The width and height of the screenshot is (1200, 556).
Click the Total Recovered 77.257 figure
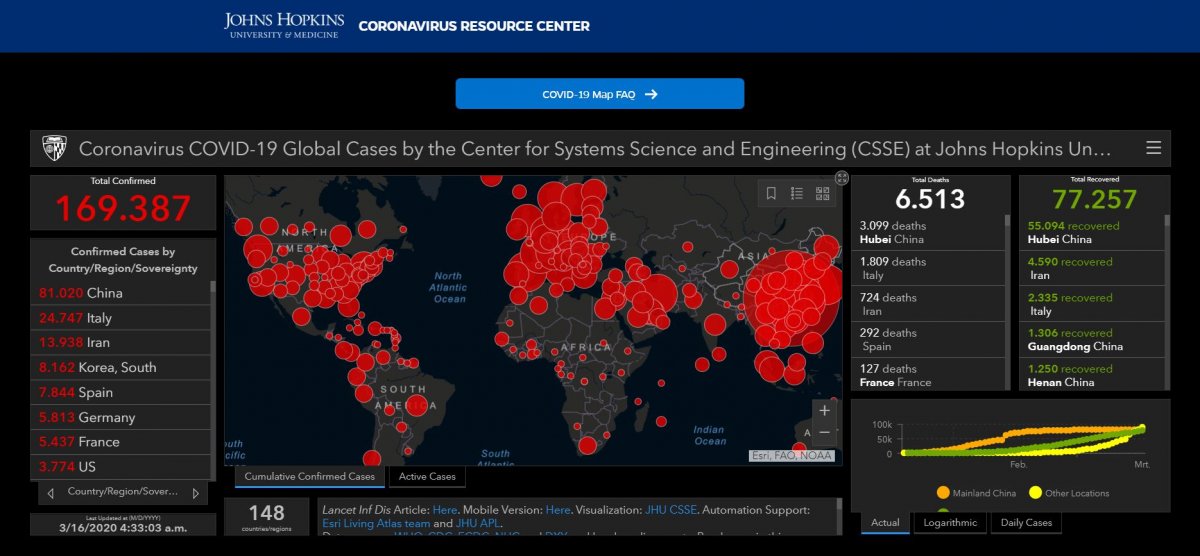point(1095,198)
